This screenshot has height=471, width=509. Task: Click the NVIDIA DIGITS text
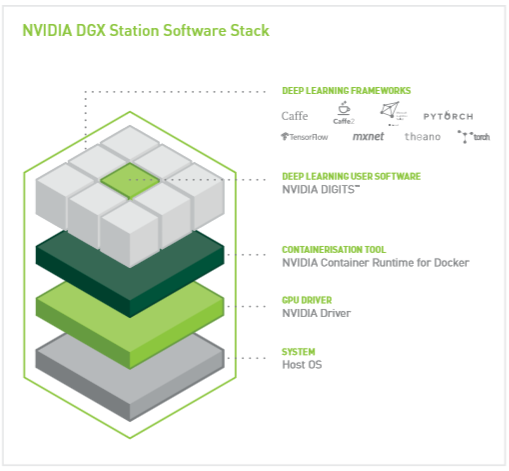(321, 189)
